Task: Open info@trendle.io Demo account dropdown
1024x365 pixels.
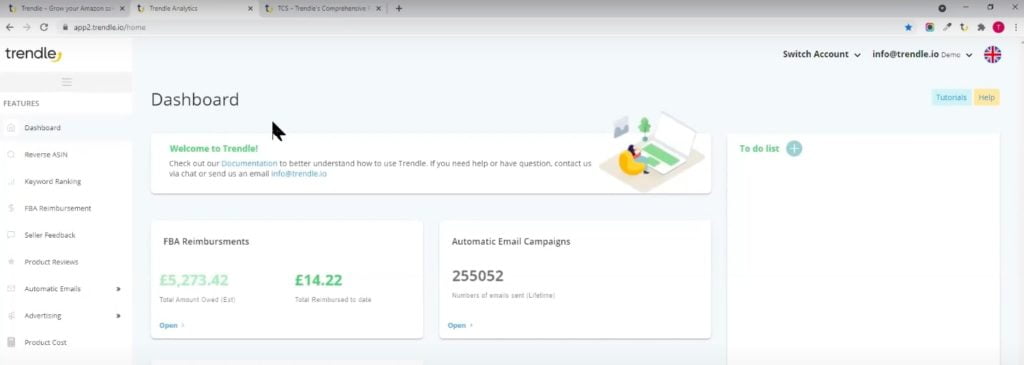Action: point(923,55)
